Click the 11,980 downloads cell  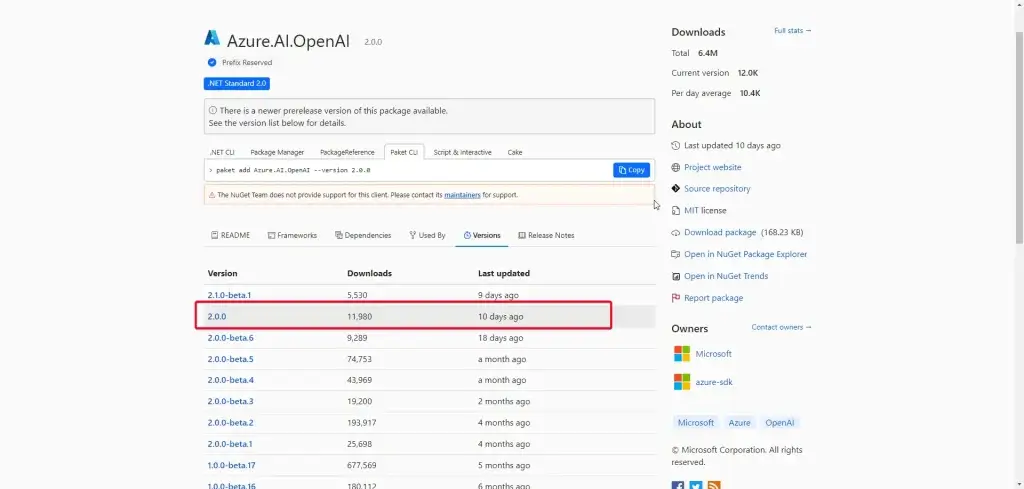(x=359, y=317)
